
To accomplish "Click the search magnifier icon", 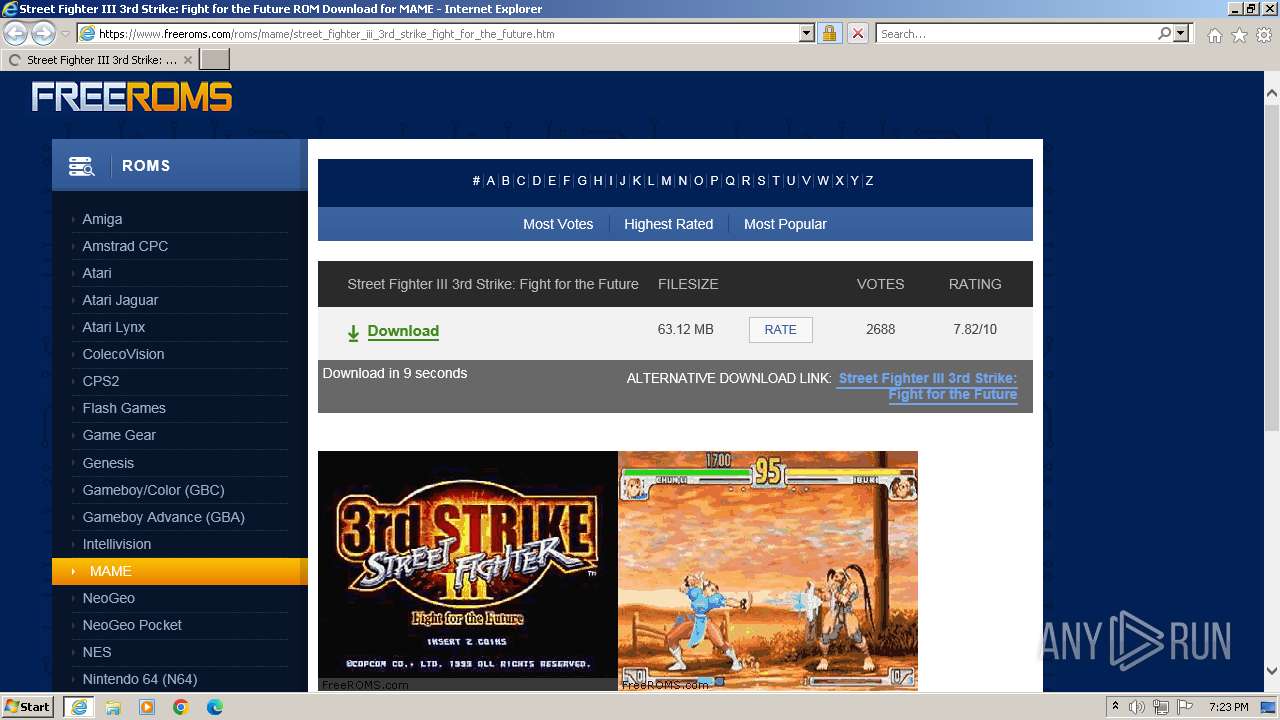I will tap(1164, 33).
